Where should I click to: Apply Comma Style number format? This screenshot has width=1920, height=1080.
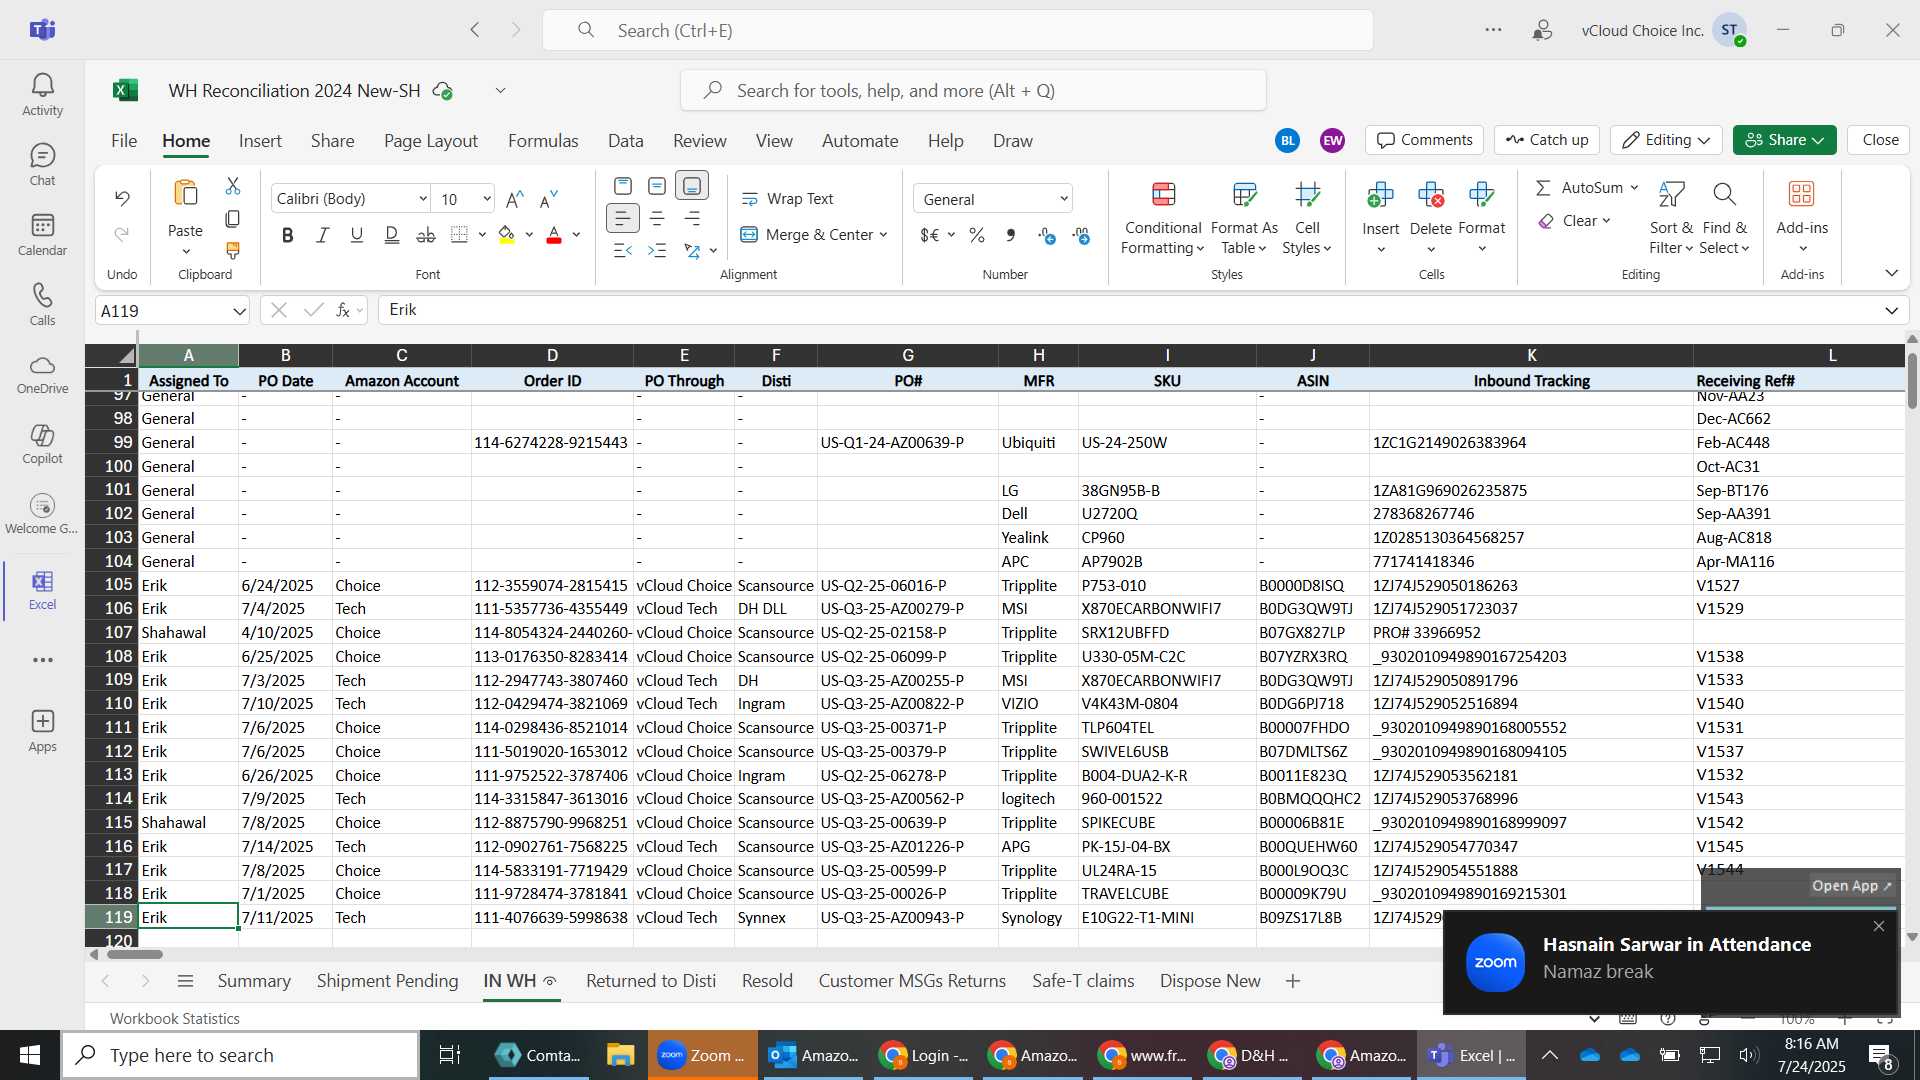pos(1011,235)
